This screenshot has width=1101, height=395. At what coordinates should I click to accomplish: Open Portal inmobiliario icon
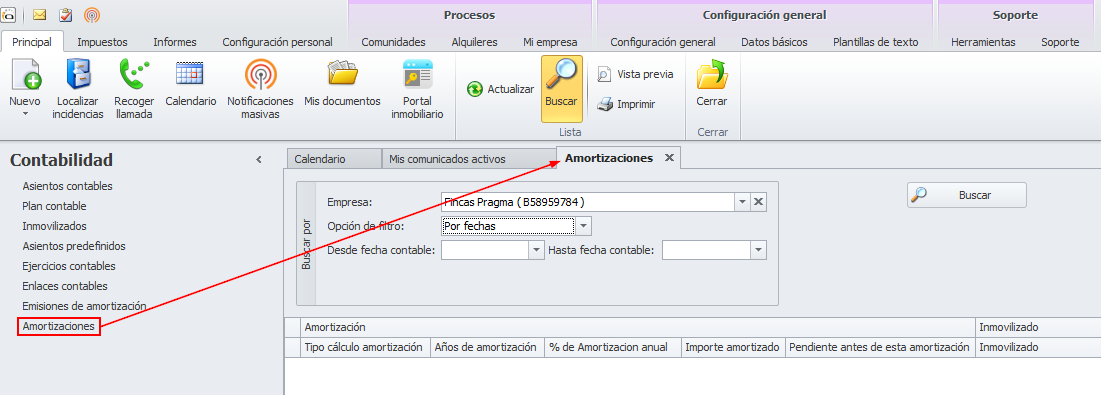pos(418,74)
